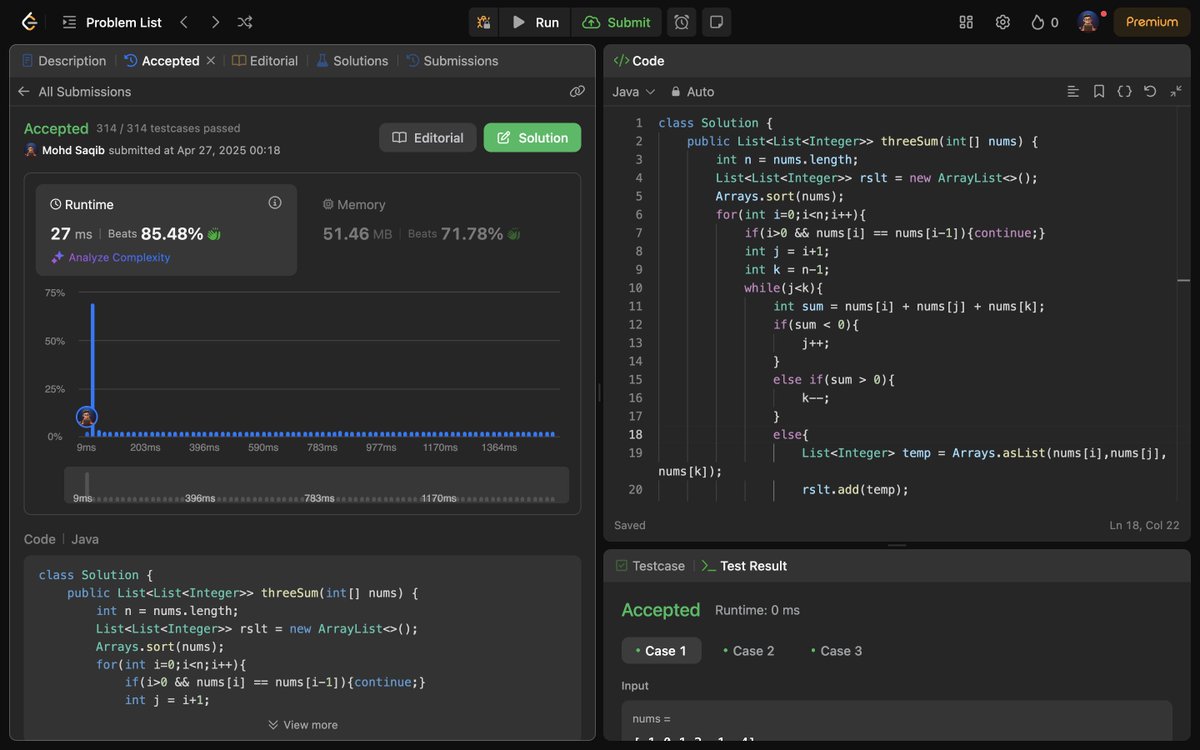Select Case 3
This screenshot has height=750, width=1200.
tap(836, 651)
